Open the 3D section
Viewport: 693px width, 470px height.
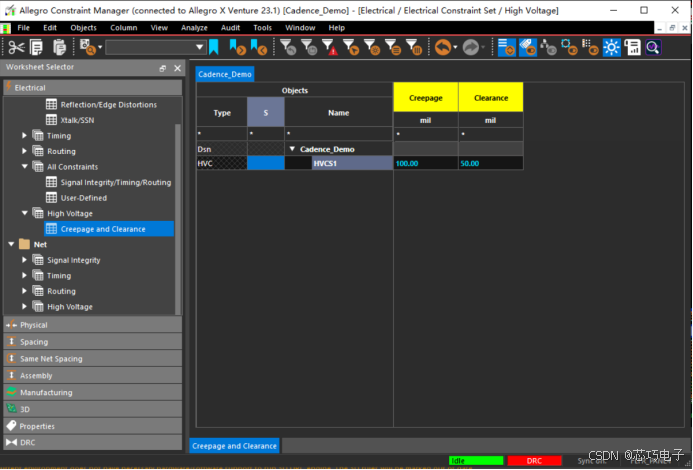[93, 409]
